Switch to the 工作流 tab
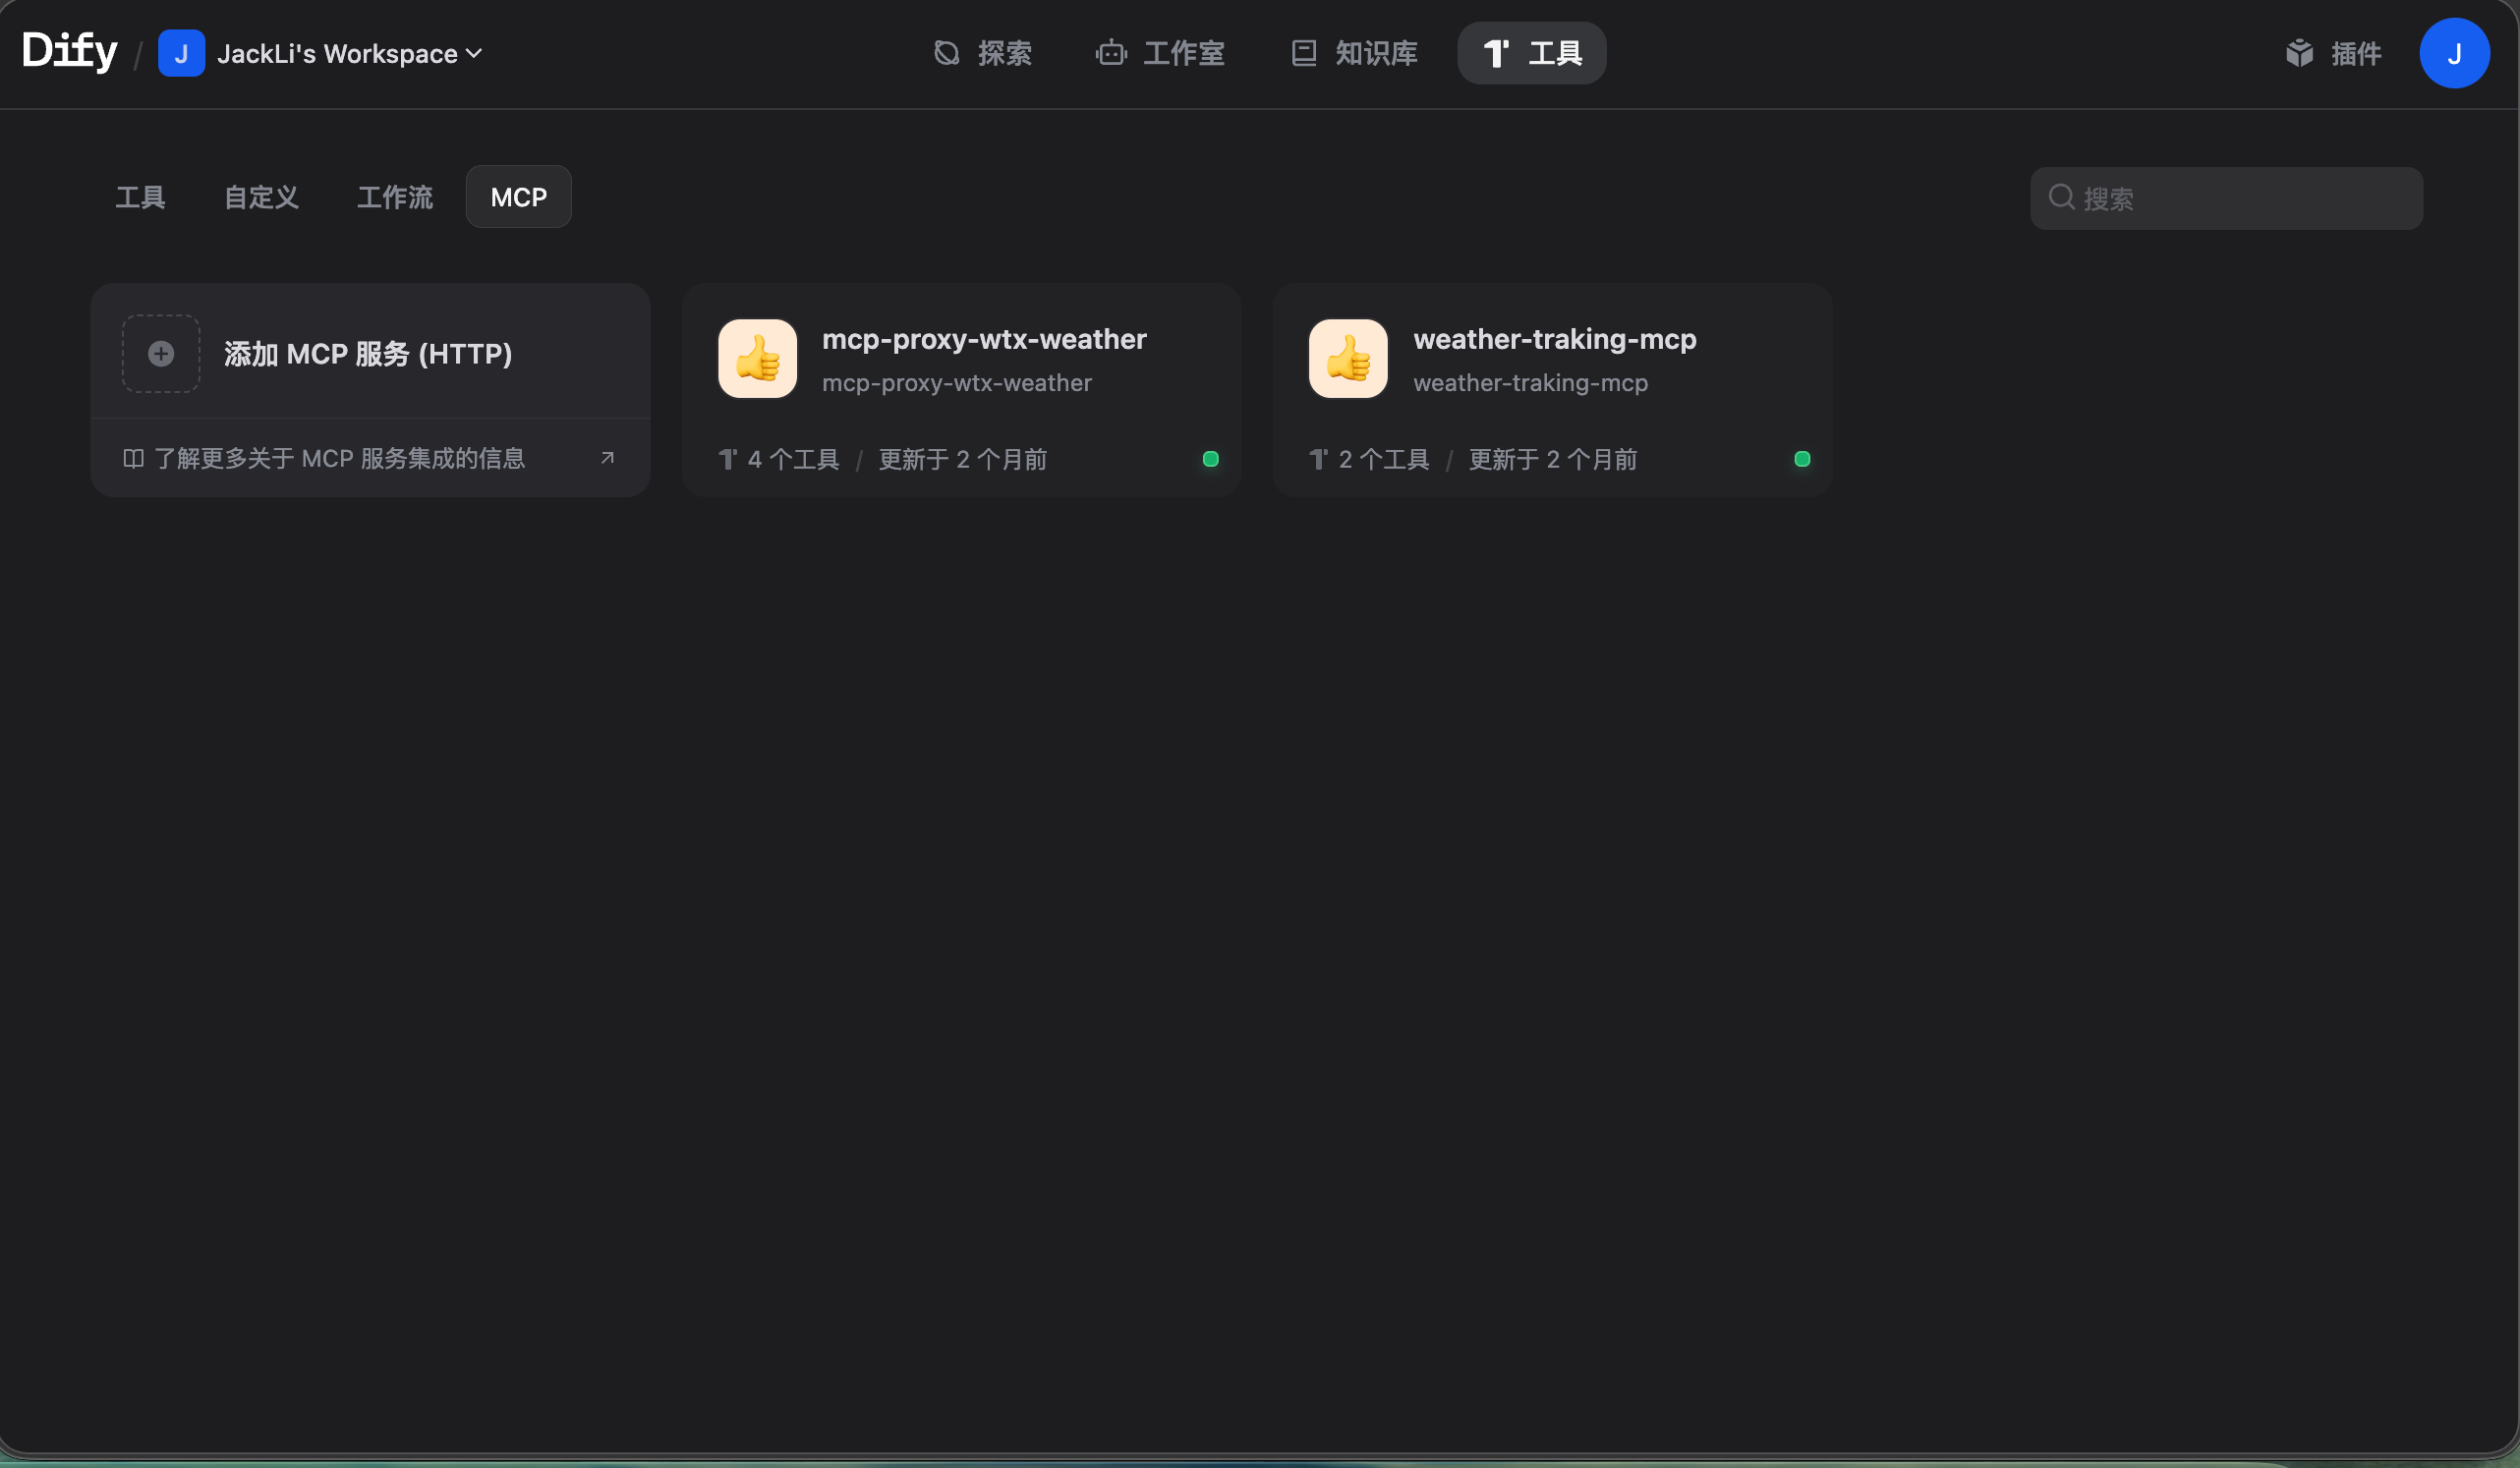2520x1468 pixels. 395,197
